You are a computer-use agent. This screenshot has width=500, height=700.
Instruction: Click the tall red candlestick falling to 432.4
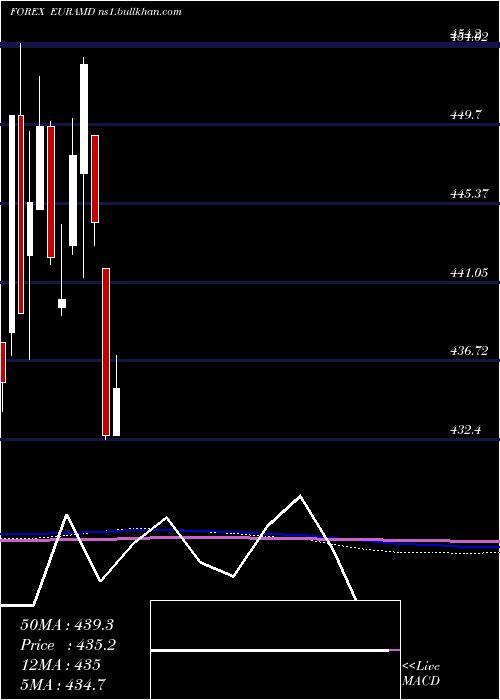tap(106, 352)
